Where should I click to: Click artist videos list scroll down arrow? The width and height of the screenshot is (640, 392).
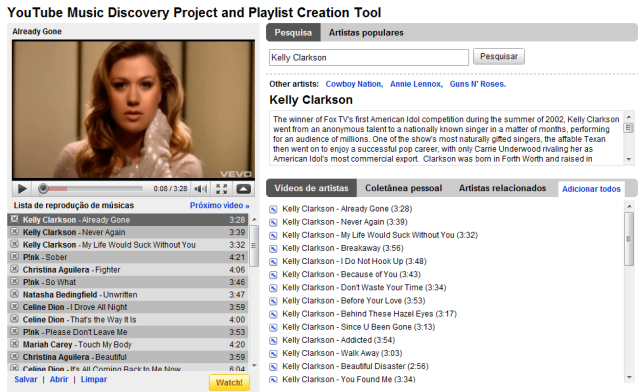629,378
